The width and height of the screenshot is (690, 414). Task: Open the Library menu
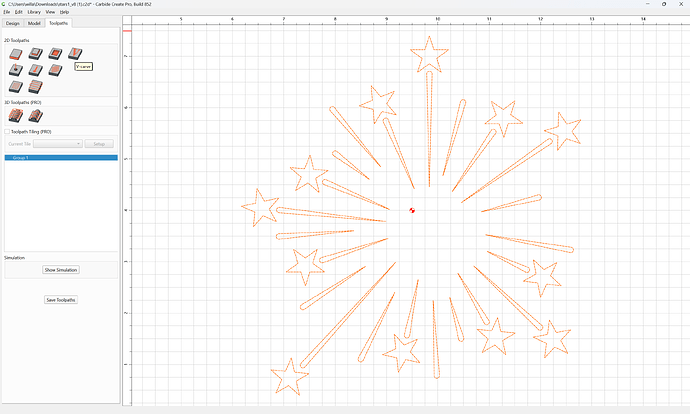(x=34, y=12)
